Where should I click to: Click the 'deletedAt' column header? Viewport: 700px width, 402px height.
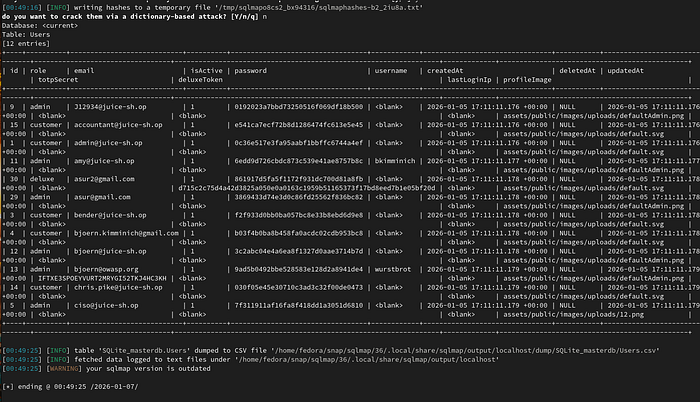pyautogui.click(x=577, y=71)
